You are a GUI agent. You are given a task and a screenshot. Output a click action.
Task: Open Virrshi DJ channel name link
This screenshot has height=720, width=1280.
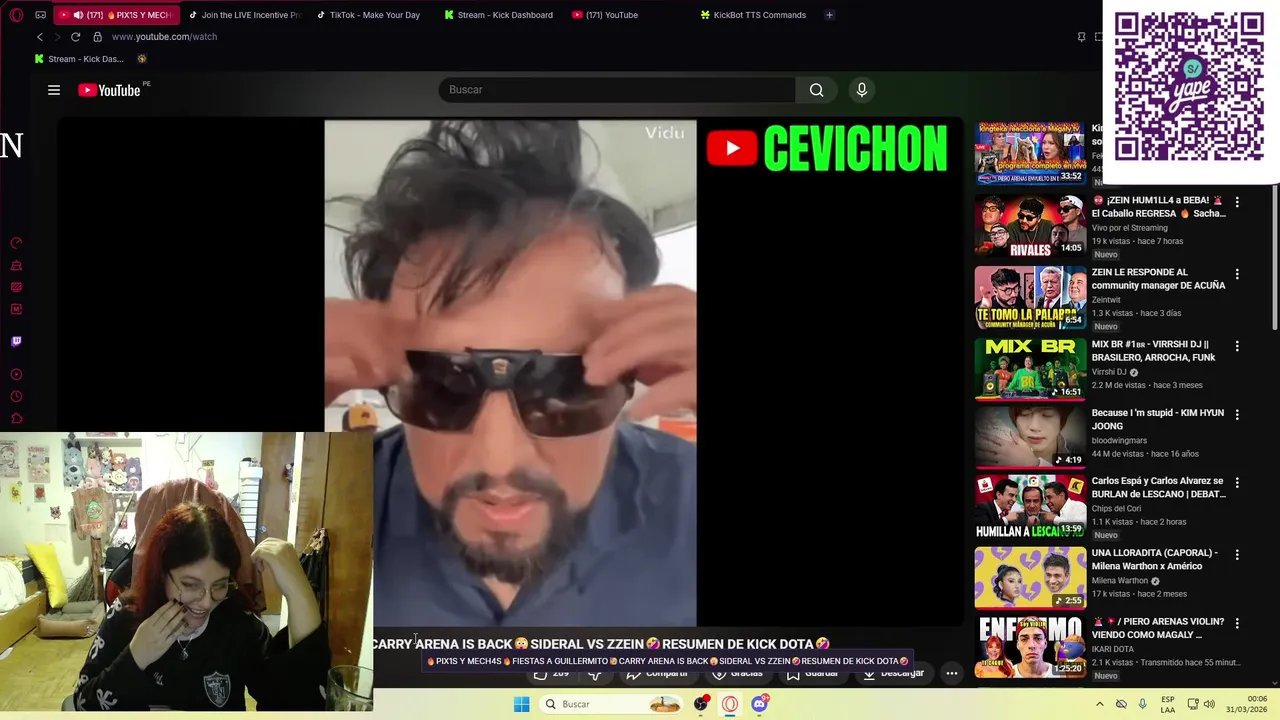[1109, 372]
